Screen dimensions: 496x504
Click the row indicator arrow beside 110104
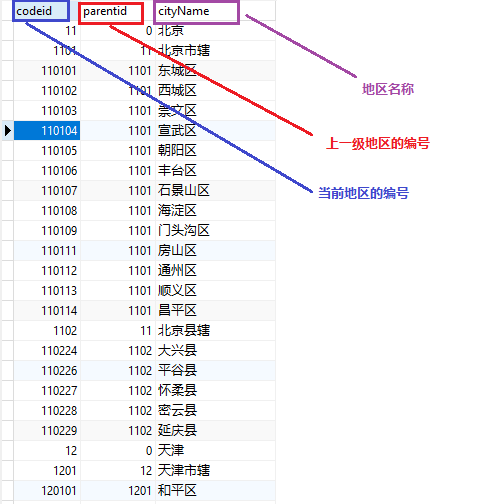tap(8, 130)
